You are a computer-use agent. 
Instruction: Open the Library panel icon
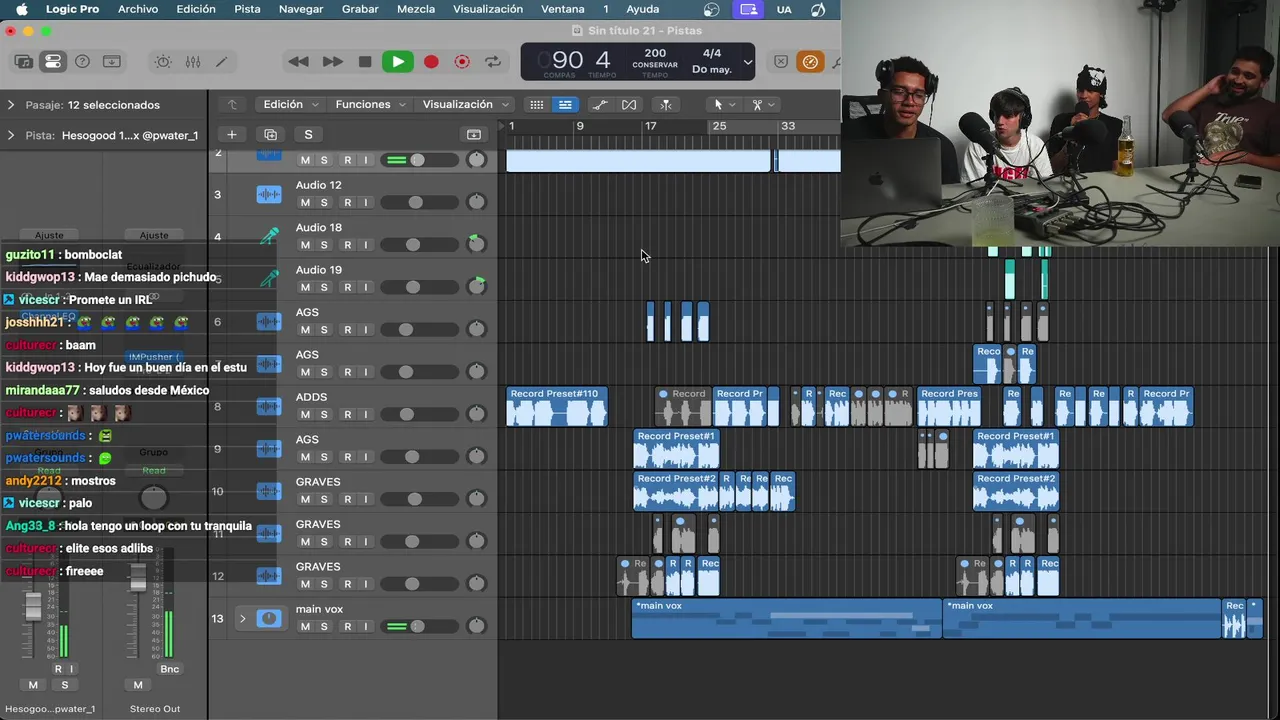pos(24,62)
